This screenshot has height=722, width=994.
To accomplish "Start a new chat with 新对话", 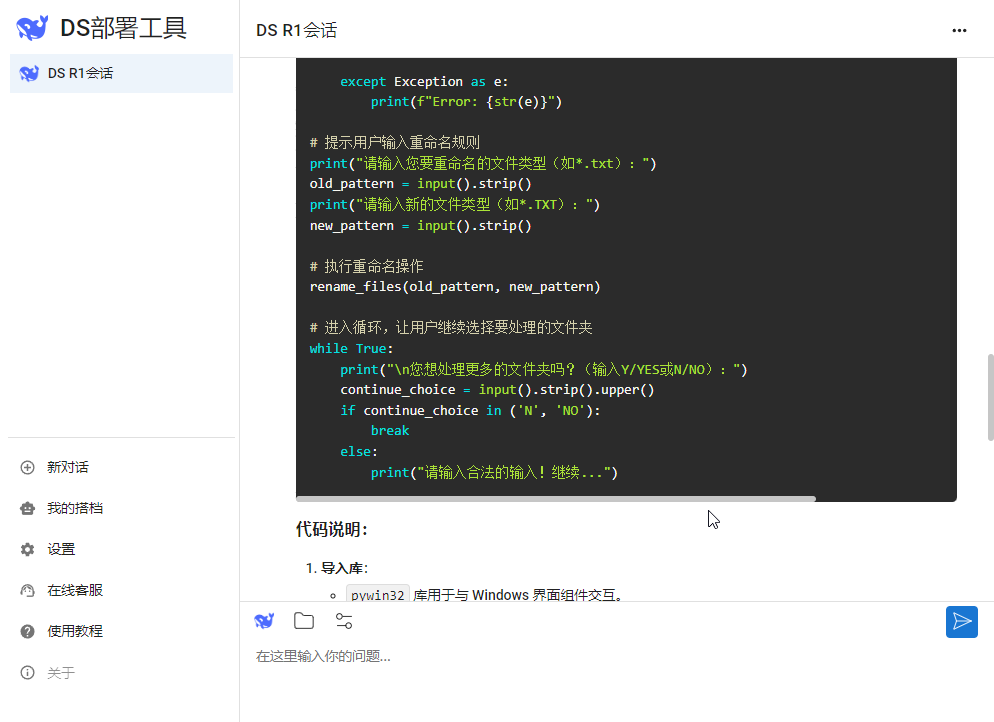I will tap(67, 467).
